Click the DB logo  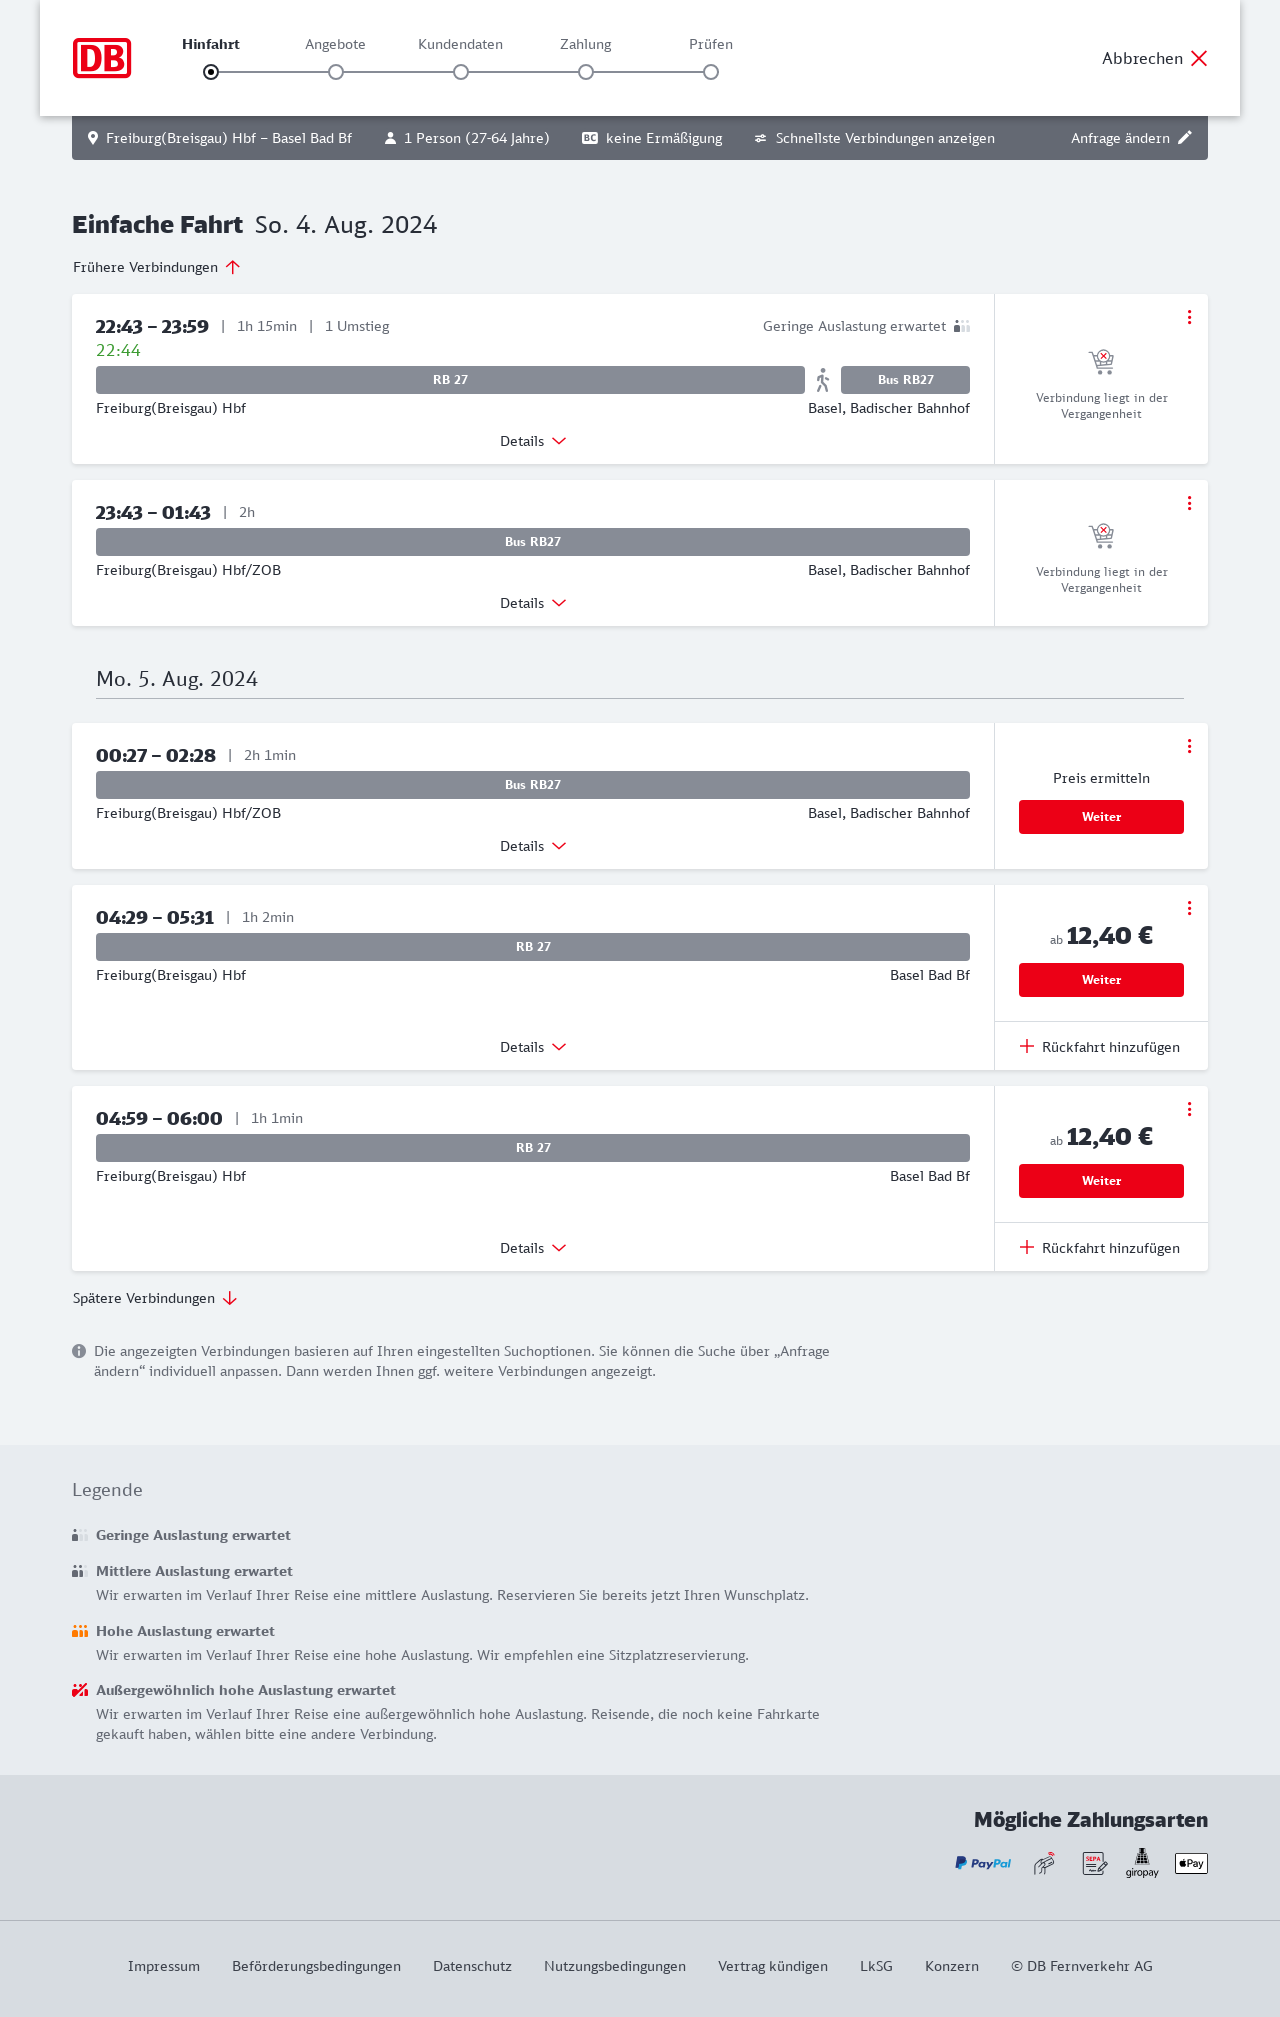click(x=102, y=58)
